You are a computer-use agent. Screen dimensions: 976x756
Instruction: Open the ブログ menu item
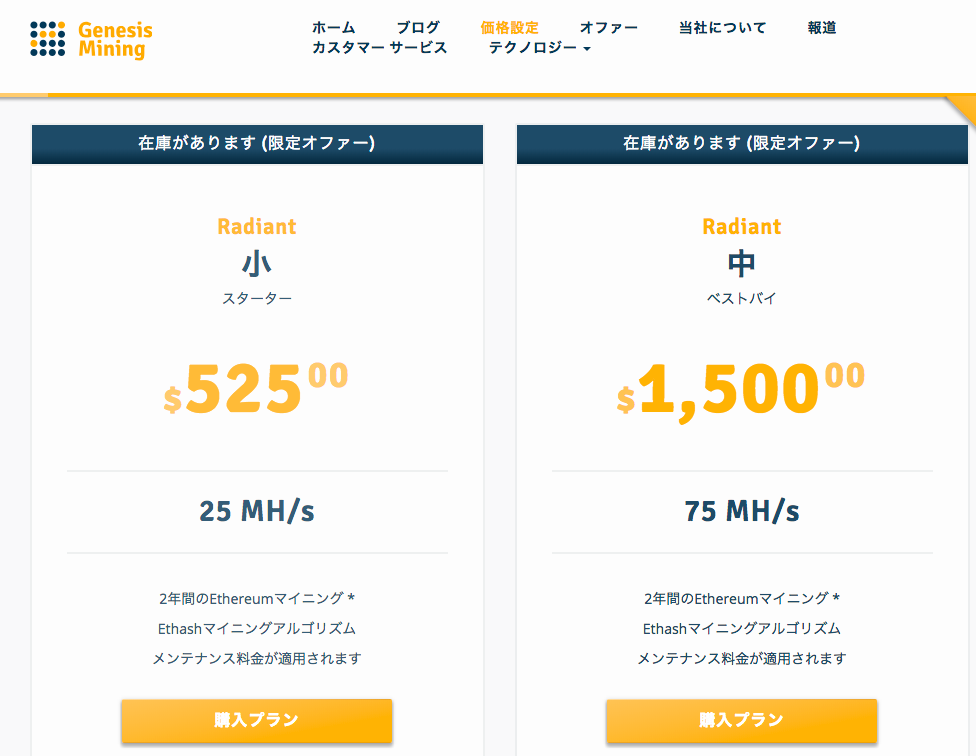[418, 27]
